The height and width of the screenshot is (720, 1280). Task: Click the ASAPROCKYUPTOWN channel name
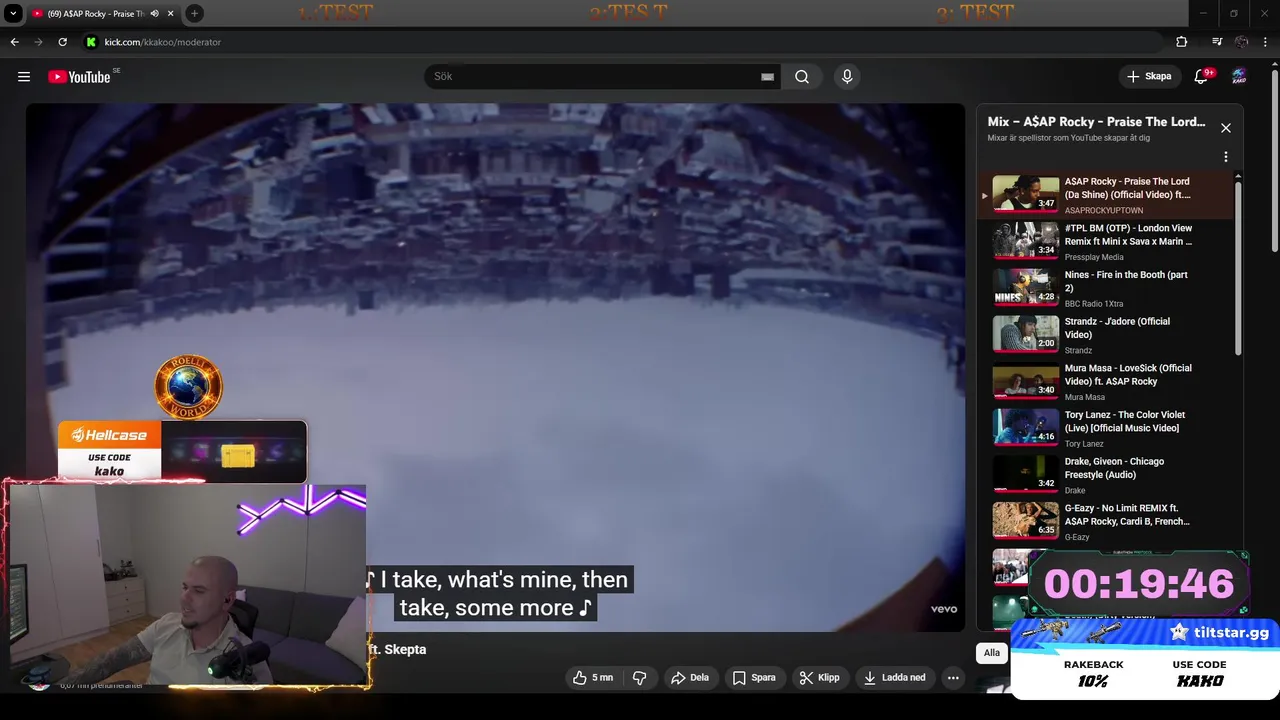[x=1104, y=211]
